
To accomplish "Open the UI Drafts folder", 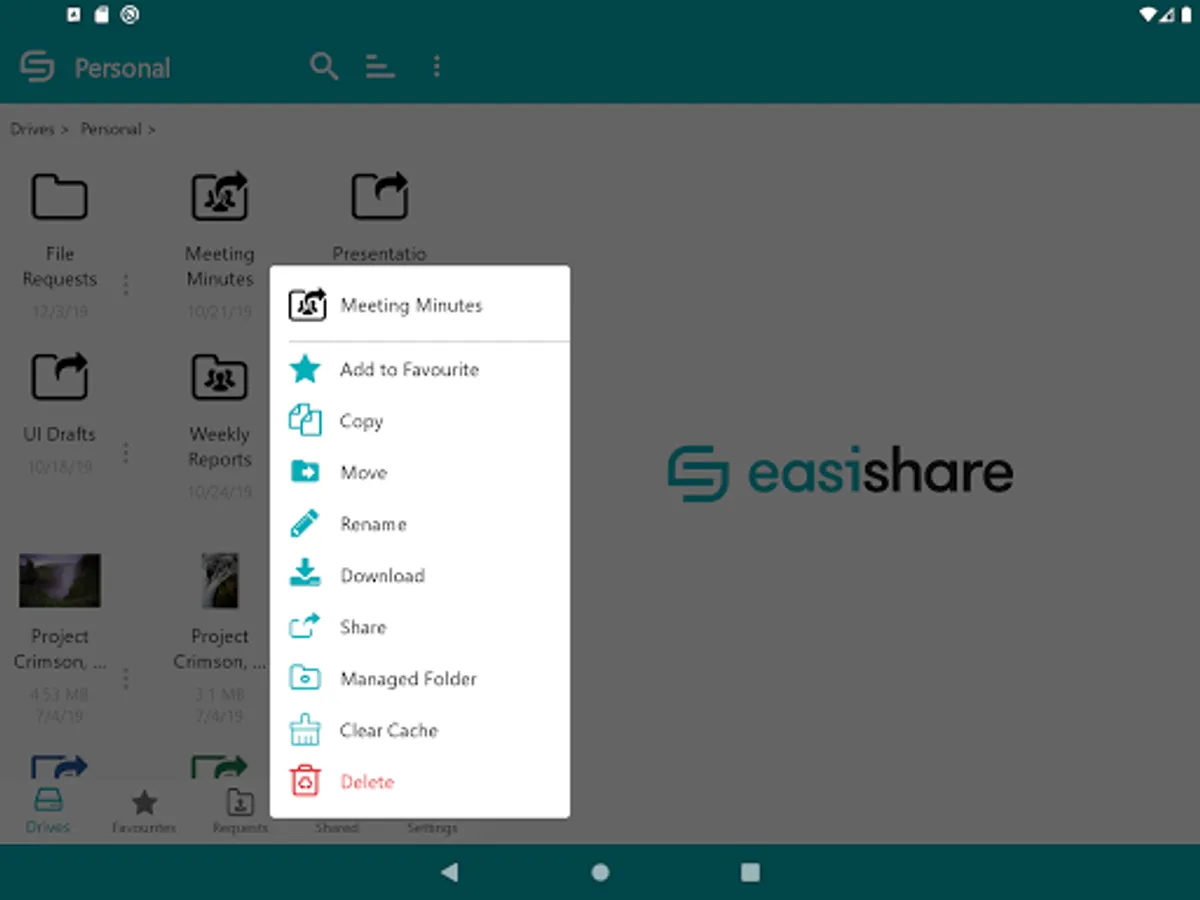I will (x=60, y=376).
